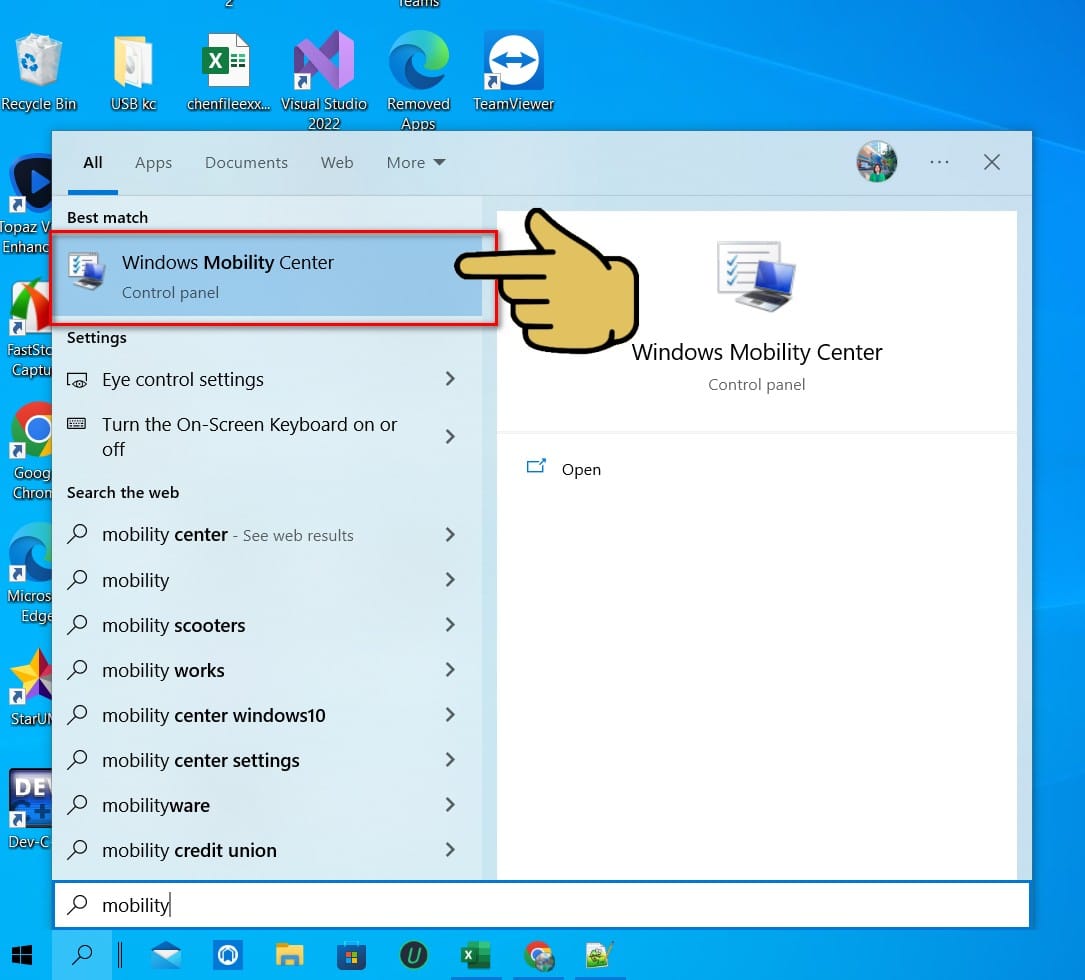Open the three-dots options in search panel
Image resolution: width=1085 pixels, height=980 pixels.
pos(939,162)
